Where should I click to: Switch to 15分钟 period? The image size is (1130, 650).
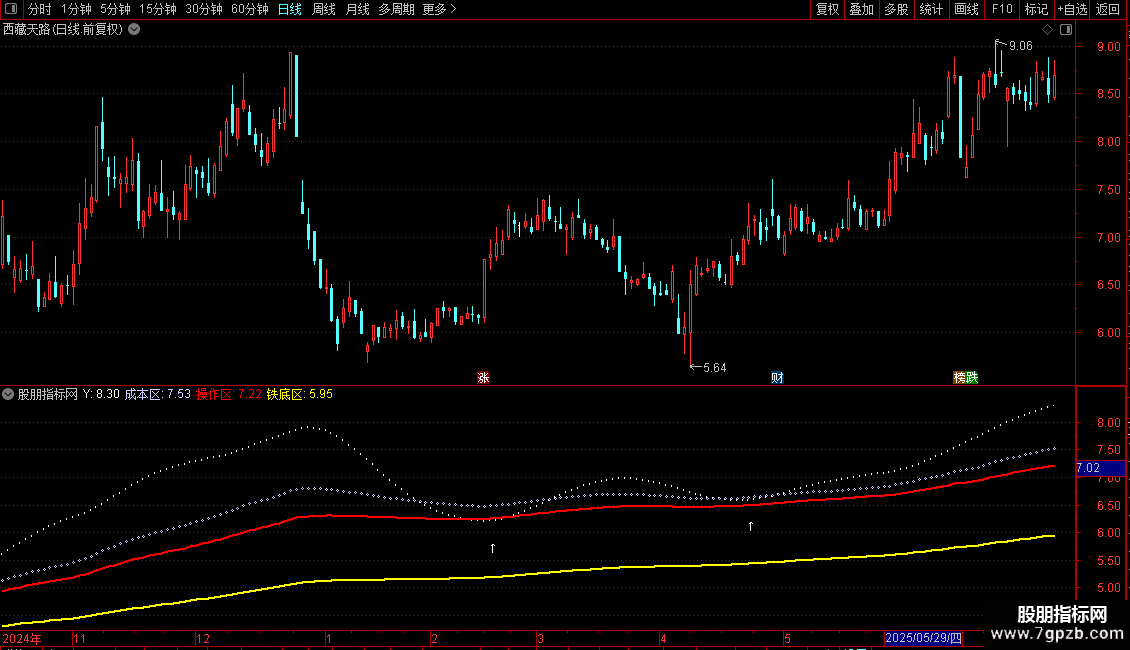(158, 9)
